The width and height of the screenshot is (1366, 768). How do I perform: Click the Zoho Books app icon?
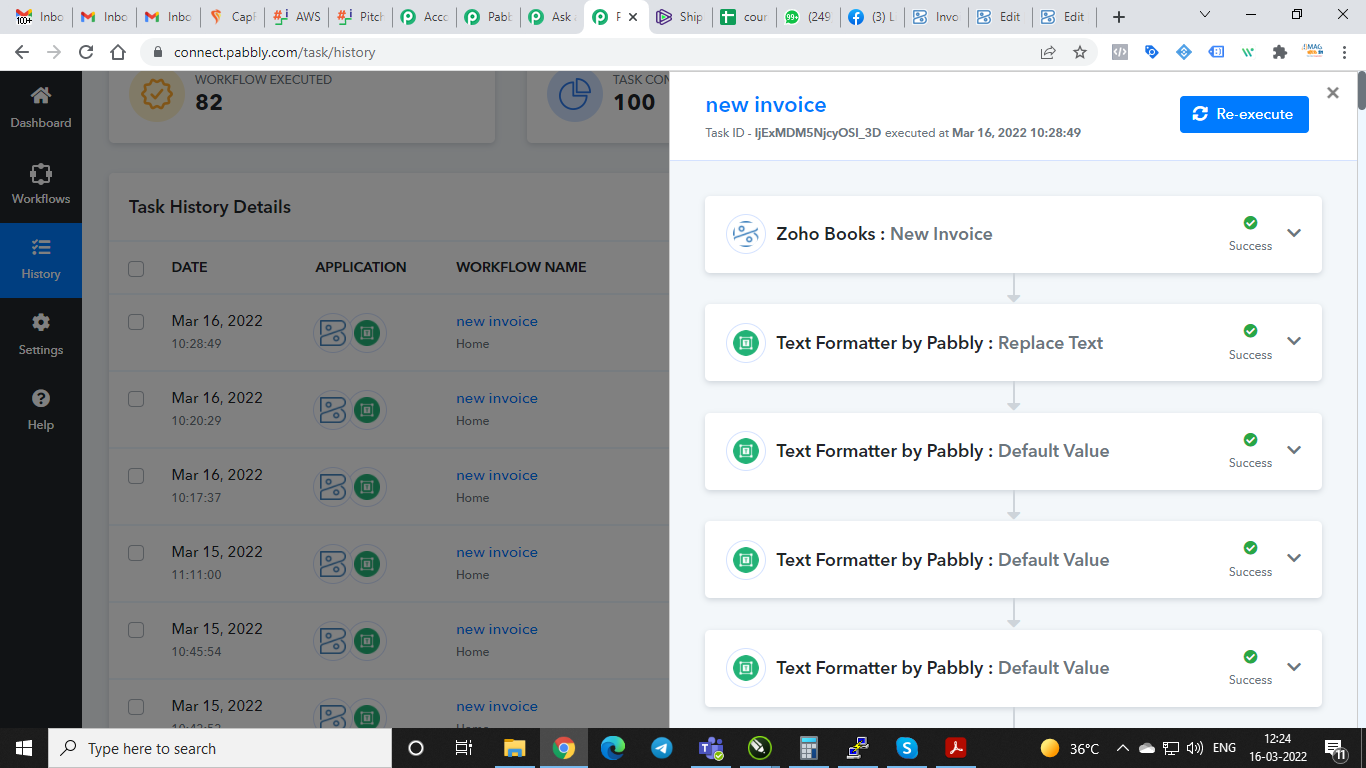pyautogui.click(x=745, y=234)
